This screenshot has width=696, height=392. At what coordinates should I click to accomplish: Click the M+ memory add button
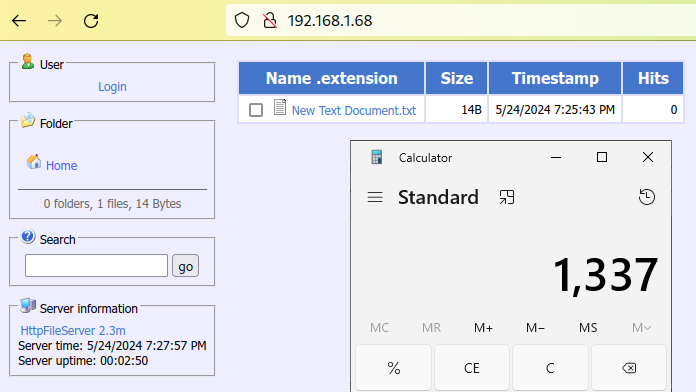click(x=483, y=328)
